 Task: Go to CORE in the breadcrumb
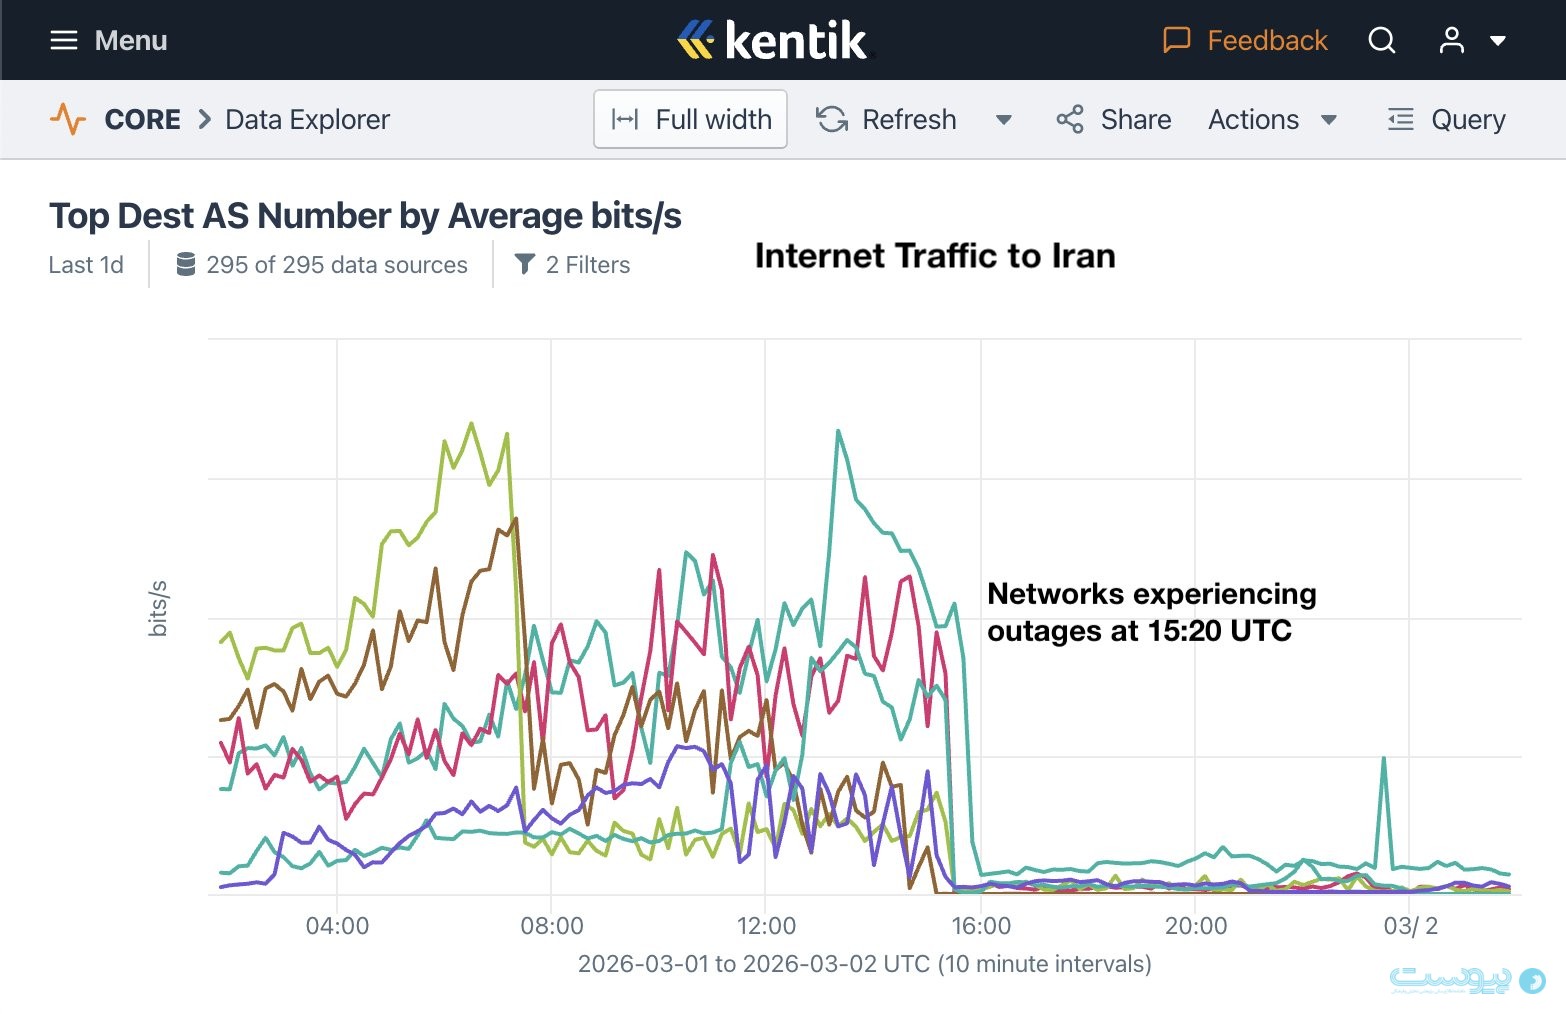tap(143, 119)
